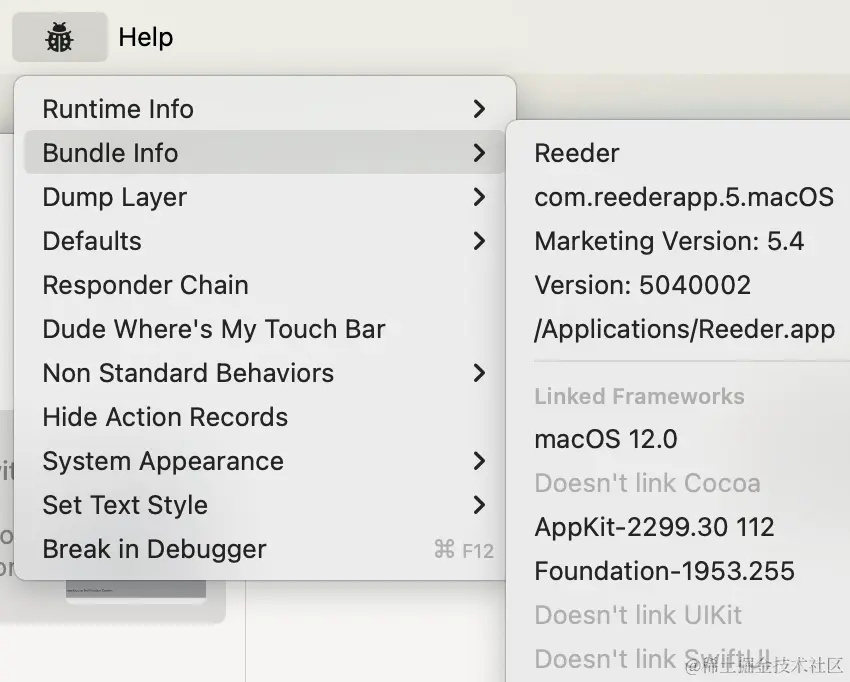
Task: Click the Foundation-1953.255 entry
Action: (664, 571)
